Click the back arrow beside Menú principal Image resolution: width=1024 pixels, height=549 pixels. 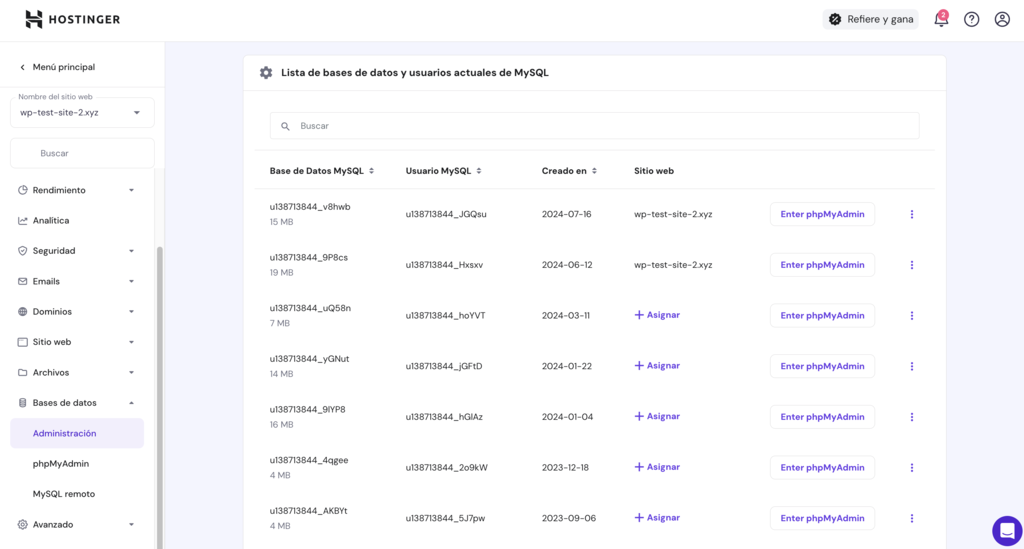pyautogui.click(x=23, y=67)
